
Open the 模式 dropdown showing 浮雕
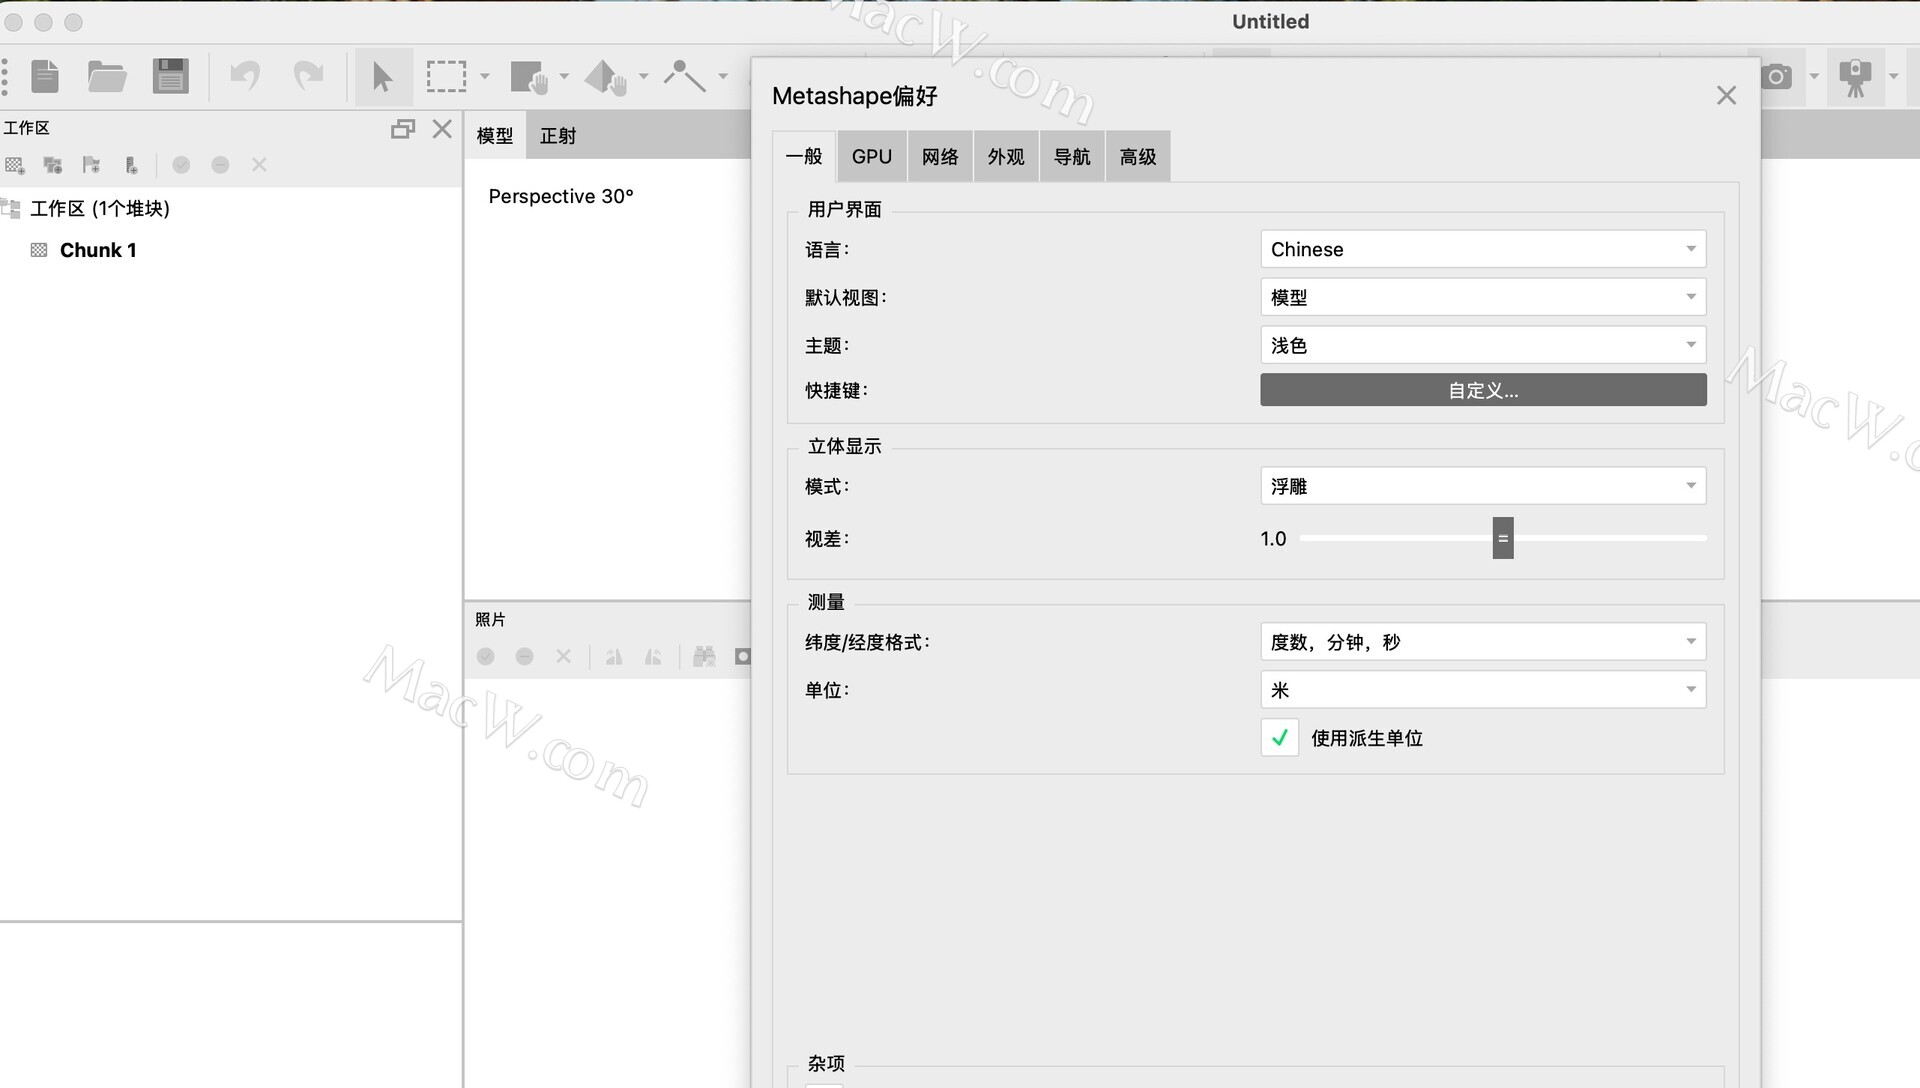coord(1483,486)
